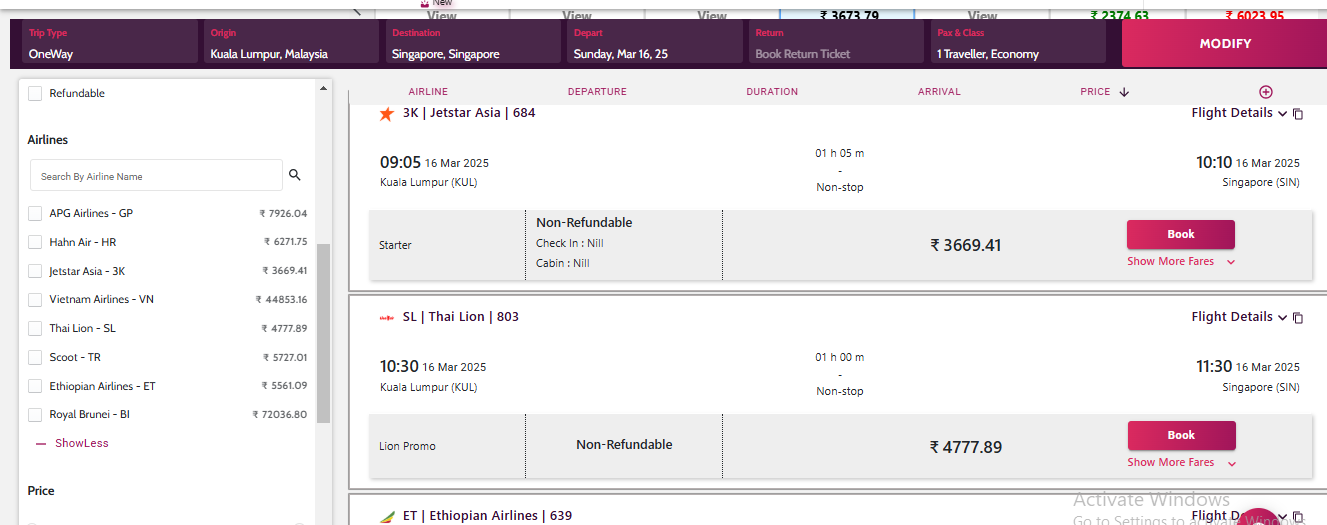The height and width of the screenshot is (525, 1327).
Task: Check the Jetstar Asia - 3K filter
Action: click(x=35, y=271)
